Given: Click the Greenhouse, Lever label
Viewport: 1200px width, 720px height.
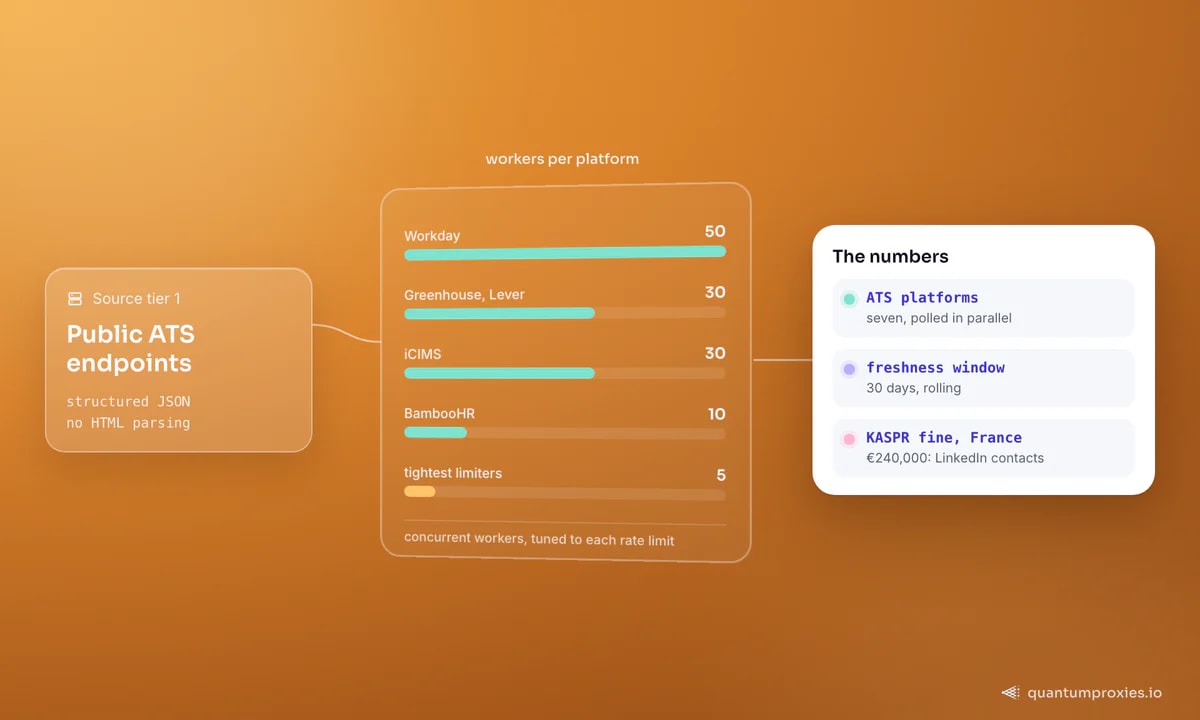Looking at the screenshot, I should pyautogui.click(x=464, y=295).
